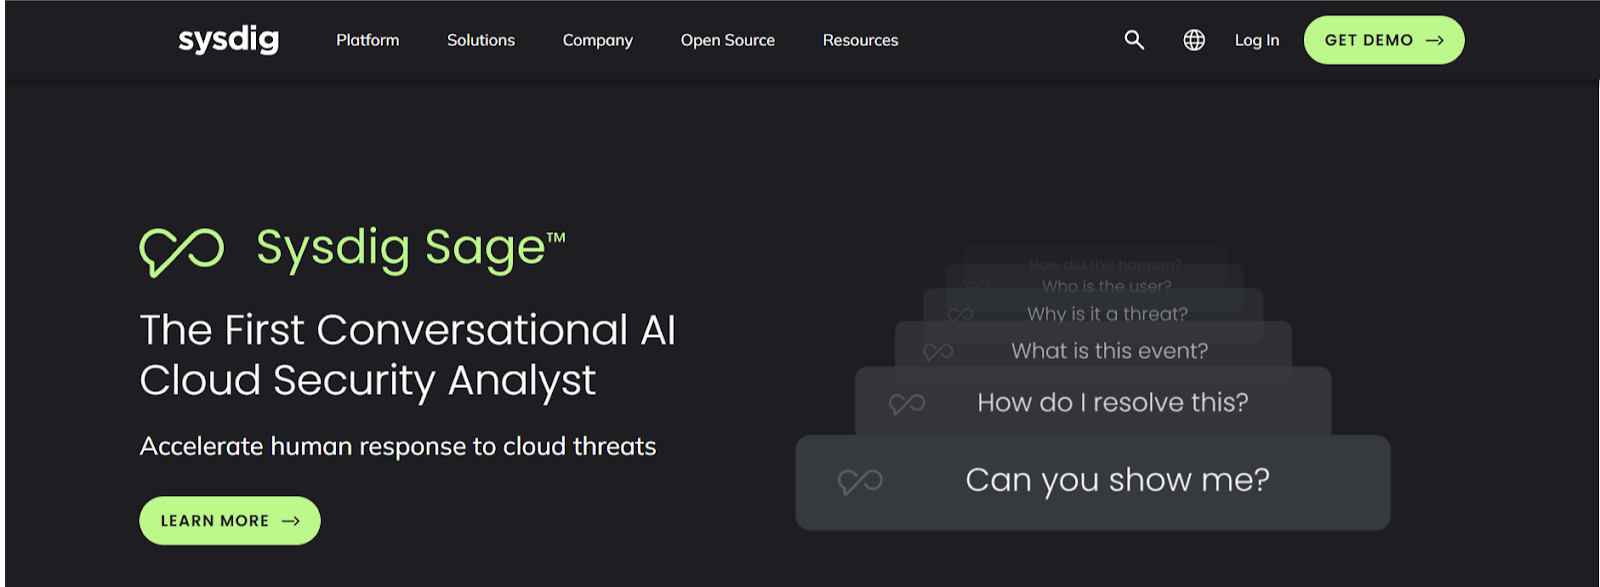Click the icon beside "How do I resolve this?"
This screenshot has height=587, width=1600.
(907, 404)
